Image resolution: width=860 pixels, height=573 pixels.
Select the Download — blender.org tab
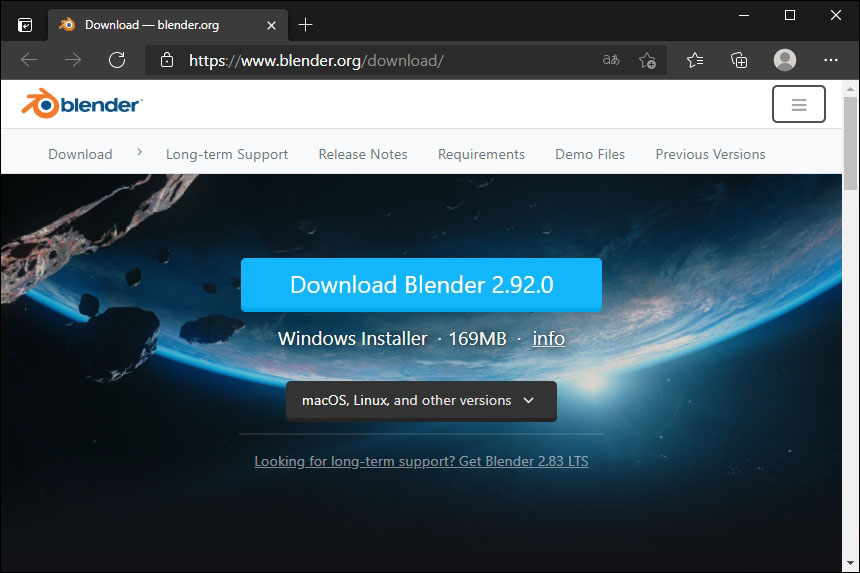click(x=168, y=25)
